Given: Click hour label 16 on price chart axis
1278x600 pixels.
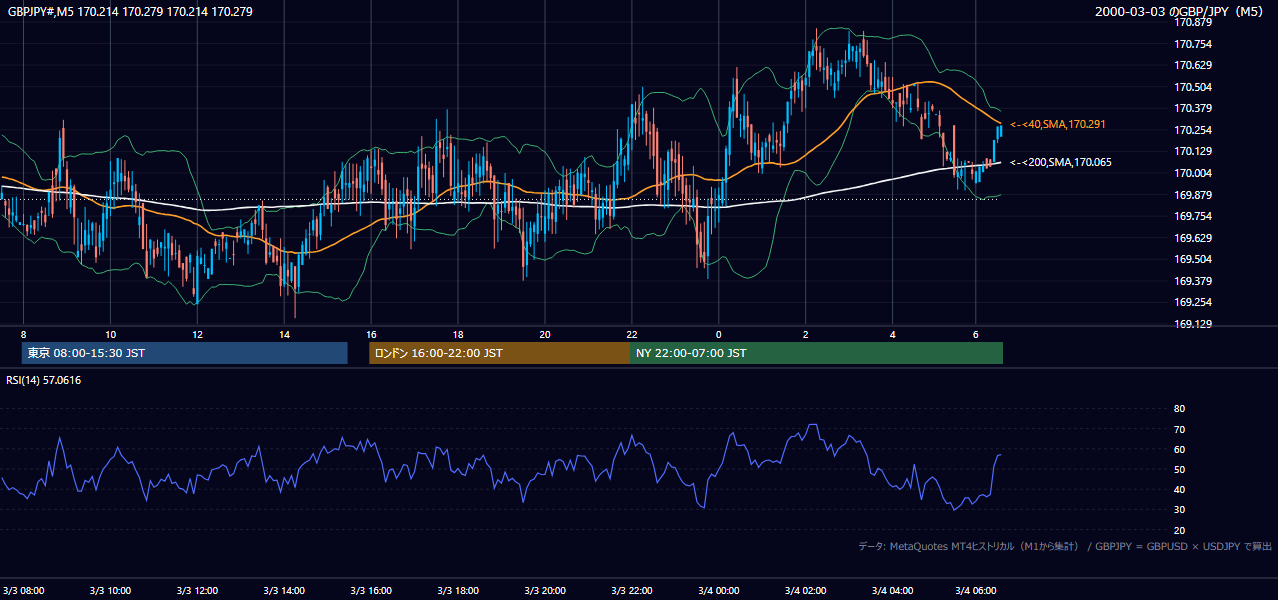Looking at the screenshot, I should click(371, 334).
